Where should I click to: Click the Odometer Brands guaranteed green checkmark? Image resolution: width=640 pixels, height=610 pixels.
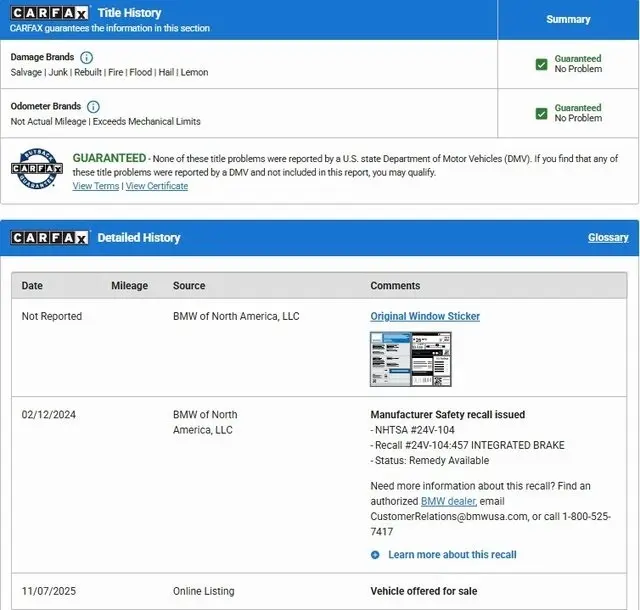pyautogui.click(x=541, y=113)
